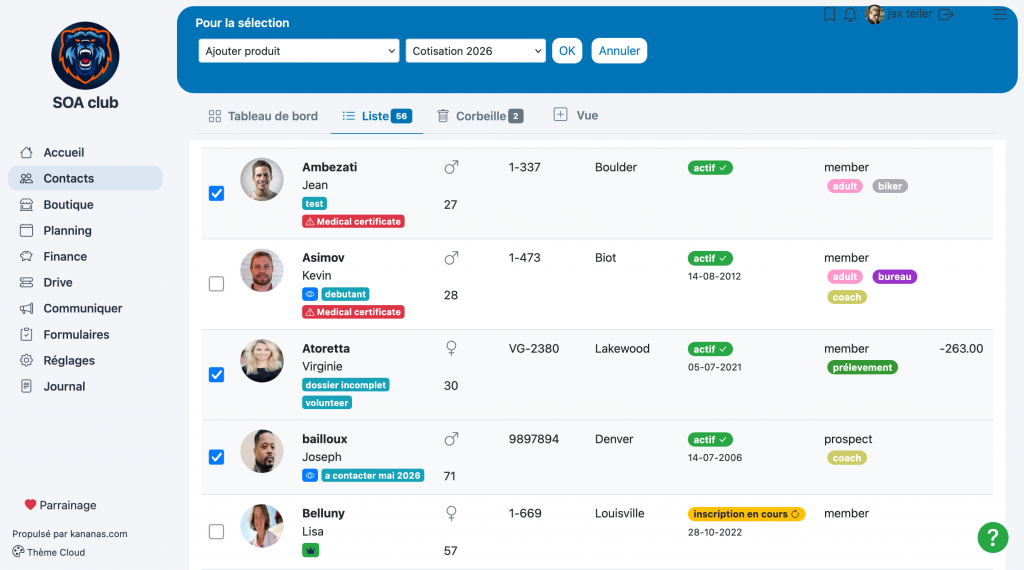Click the green prélevement tag

pyautogui.click(x=862, y=368)
